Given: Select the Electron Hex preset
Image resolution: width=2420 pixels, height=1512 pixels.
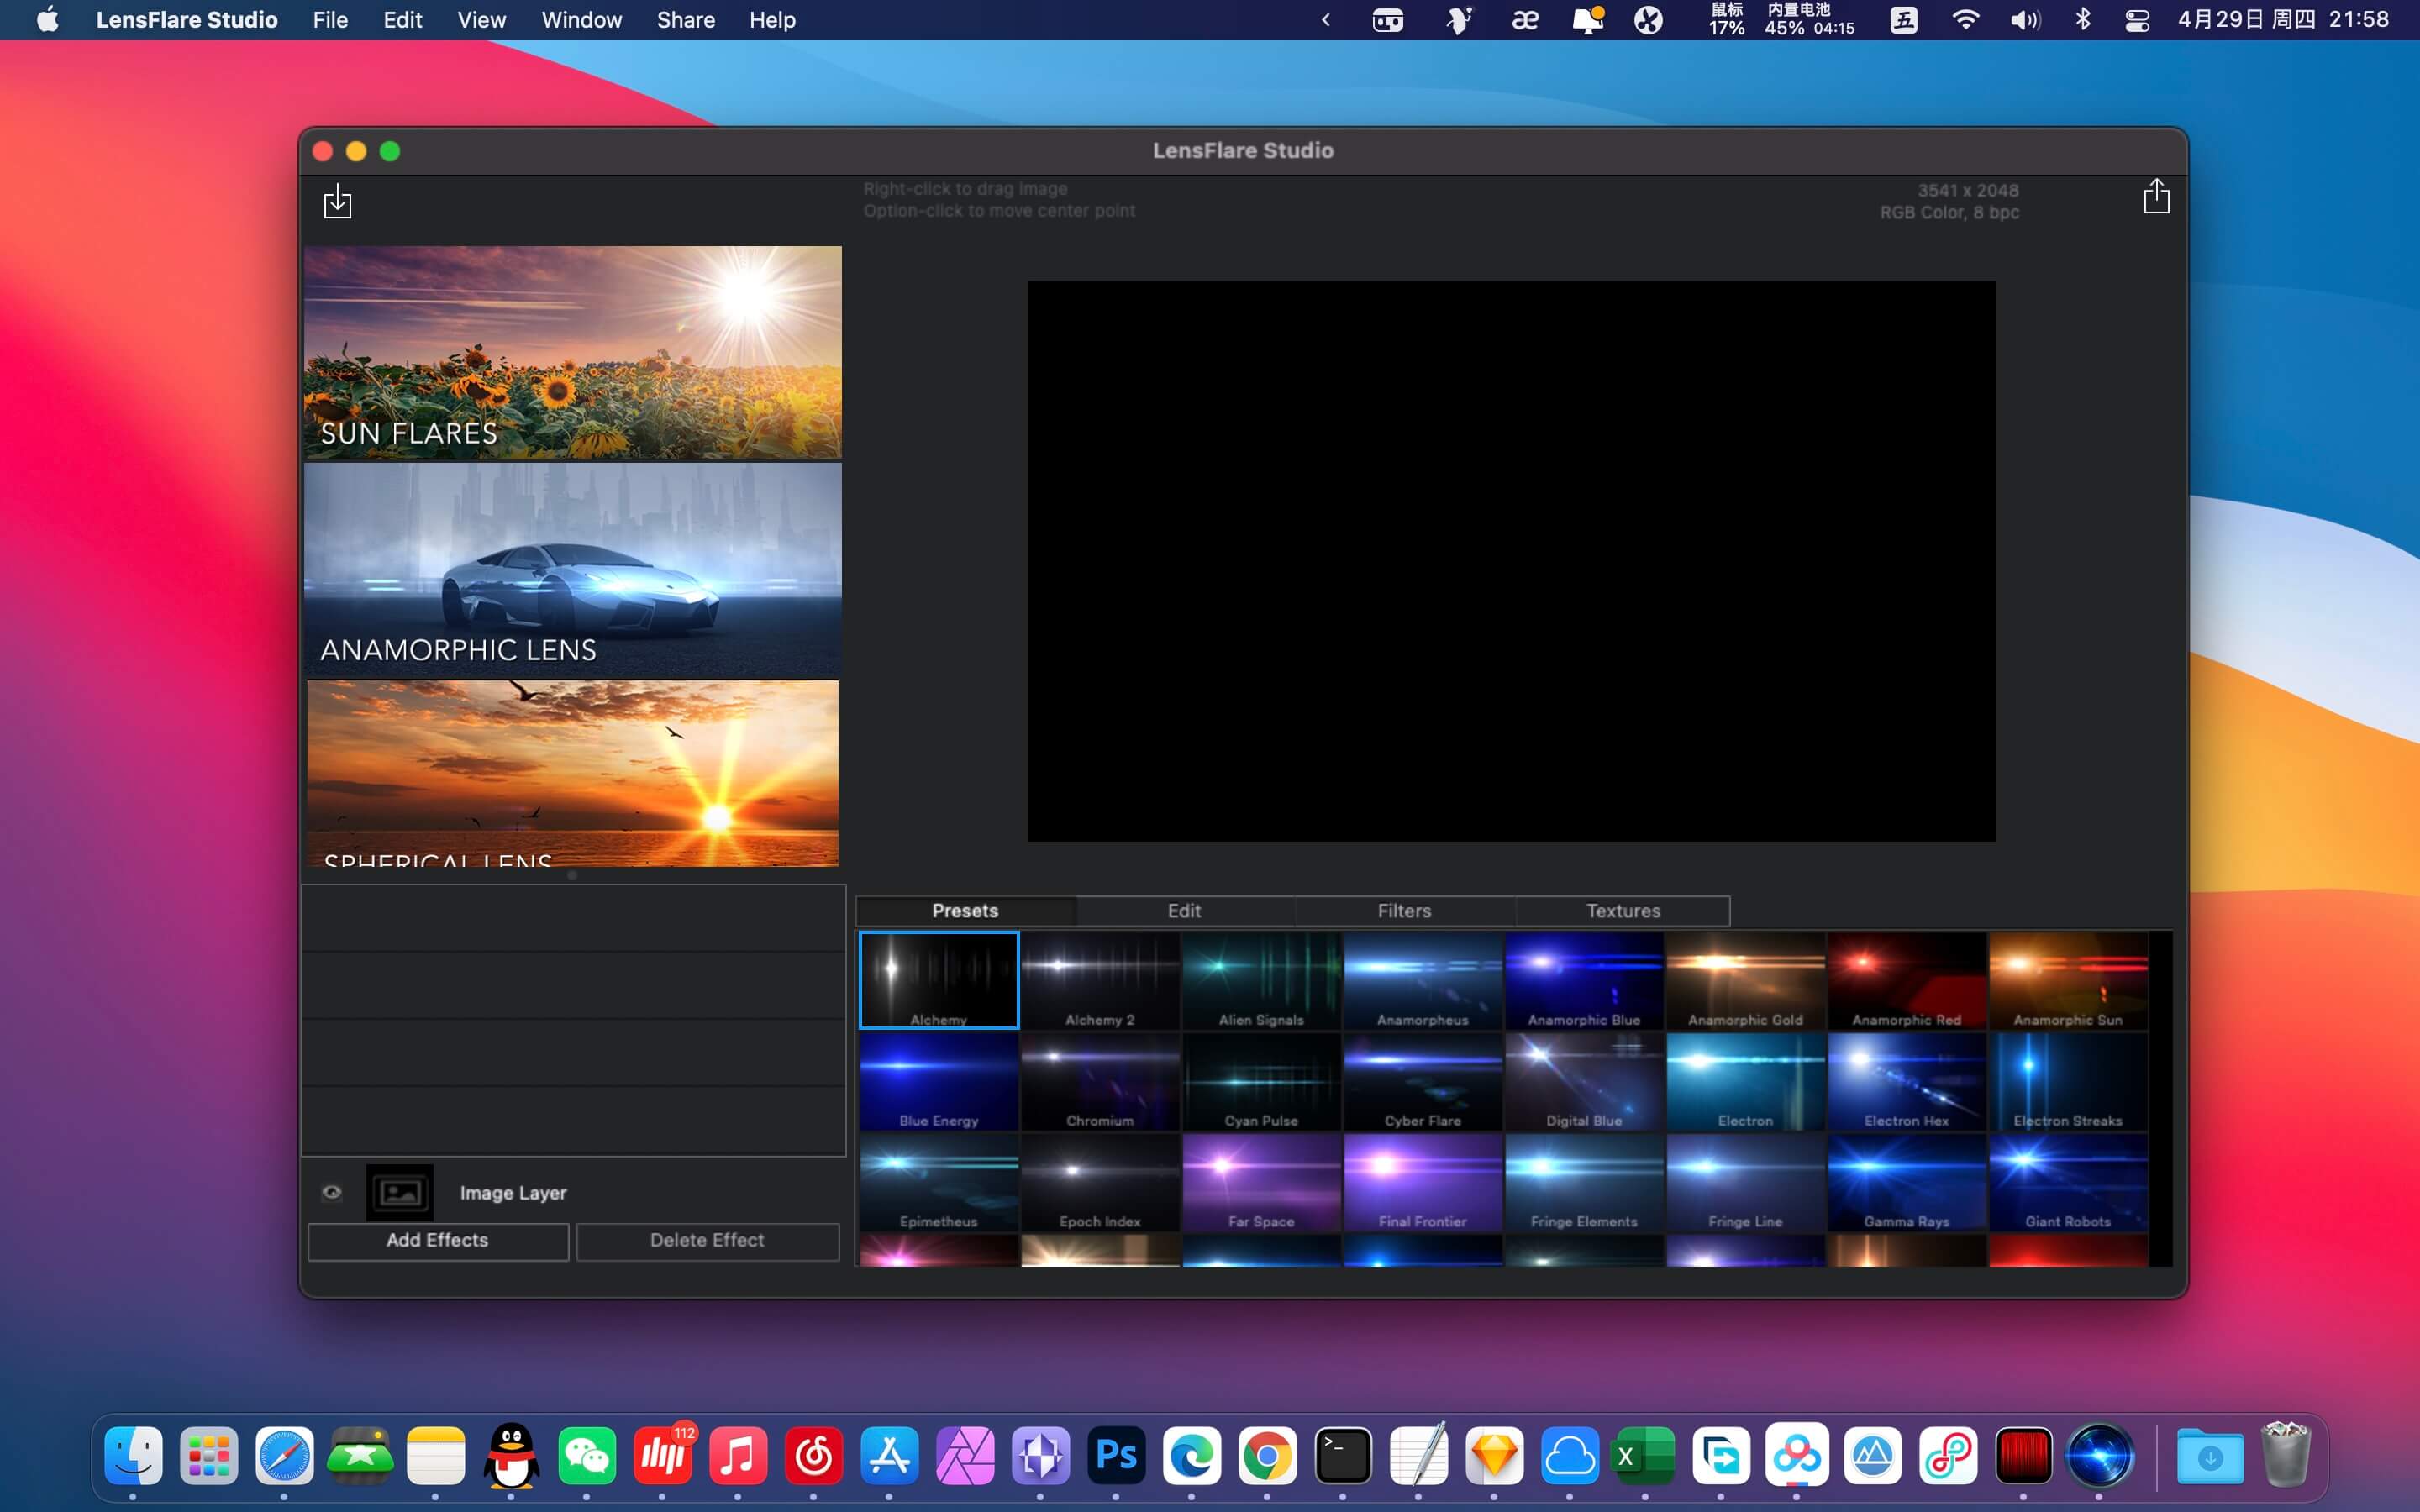Looking at the screenshot, I should click(1907, 1081).
